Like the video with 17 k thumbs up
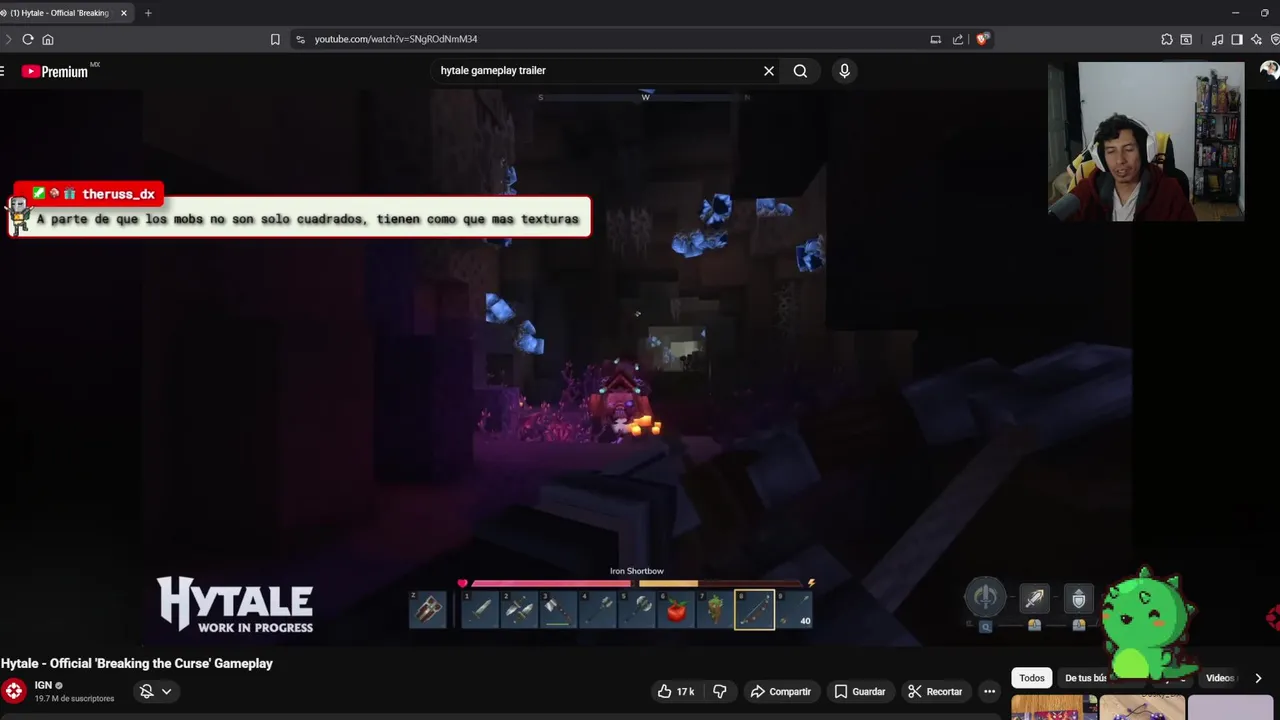 (676, 691)
